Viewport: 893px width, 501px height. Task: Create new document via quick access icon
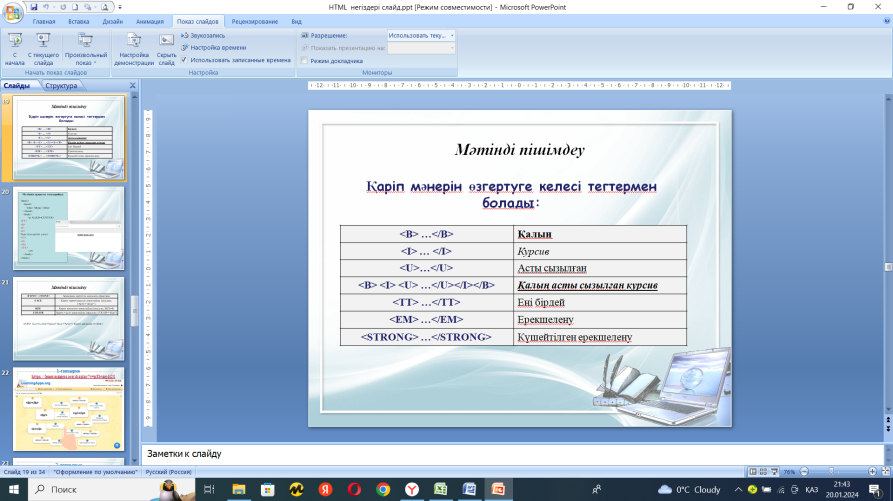[x=75, y=7]
